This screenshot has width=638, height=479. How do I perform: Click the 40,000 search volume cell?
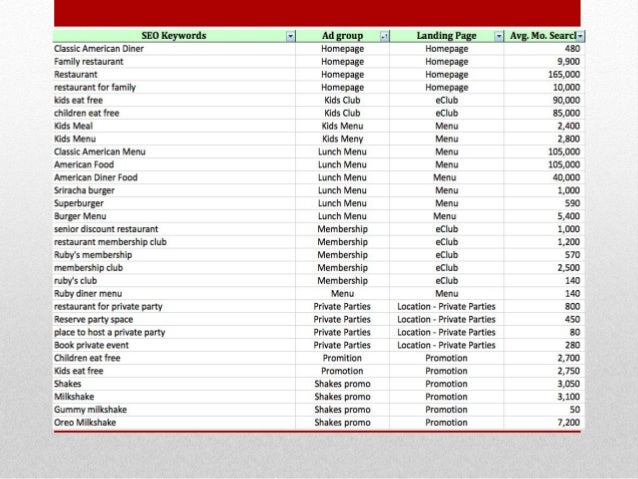pos(544,177)
